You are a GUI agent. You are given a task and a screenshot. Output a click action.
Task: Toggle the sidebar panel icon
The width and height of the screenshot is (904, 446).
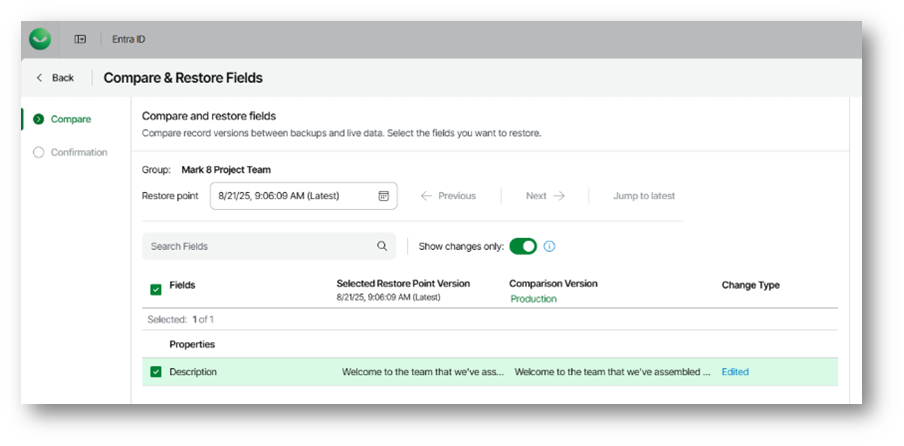(80, 39)
